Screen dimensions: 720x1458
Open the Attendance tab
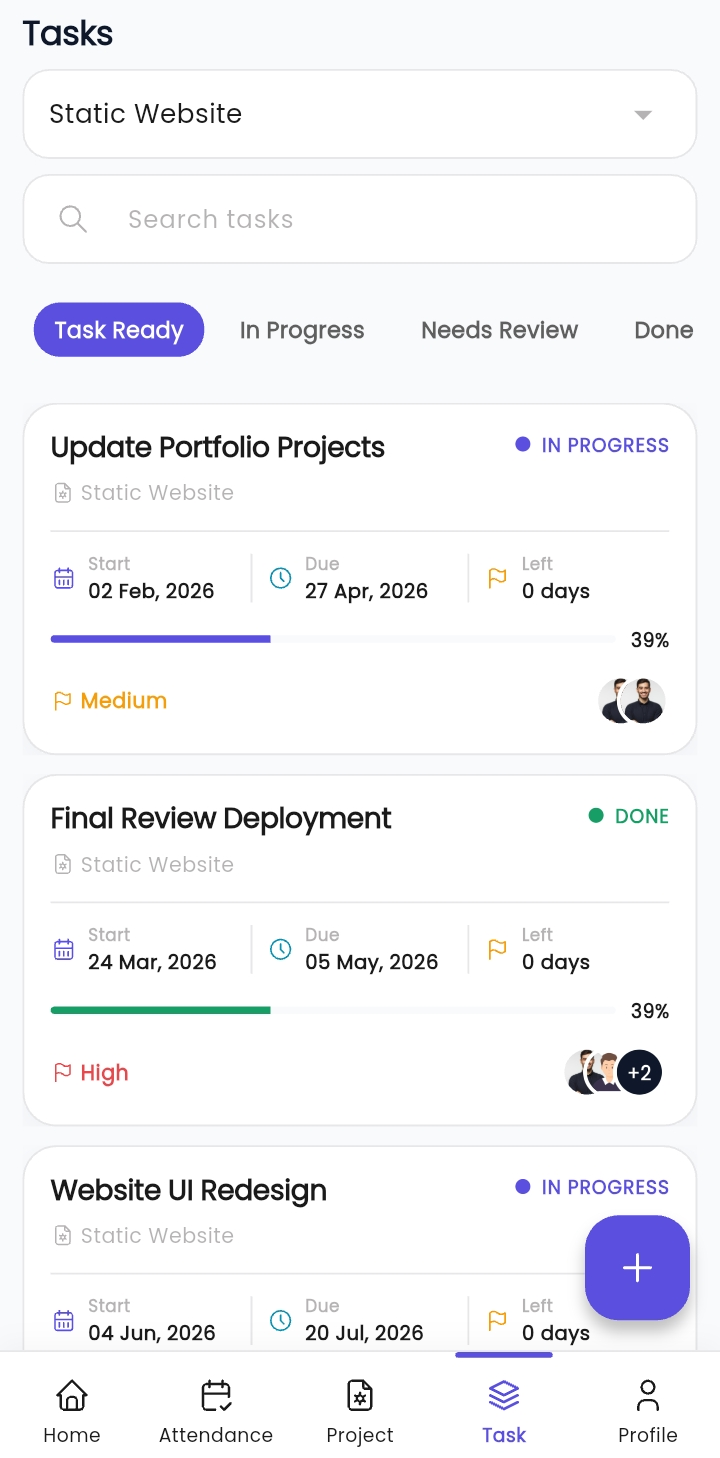tap(216, 1411)
